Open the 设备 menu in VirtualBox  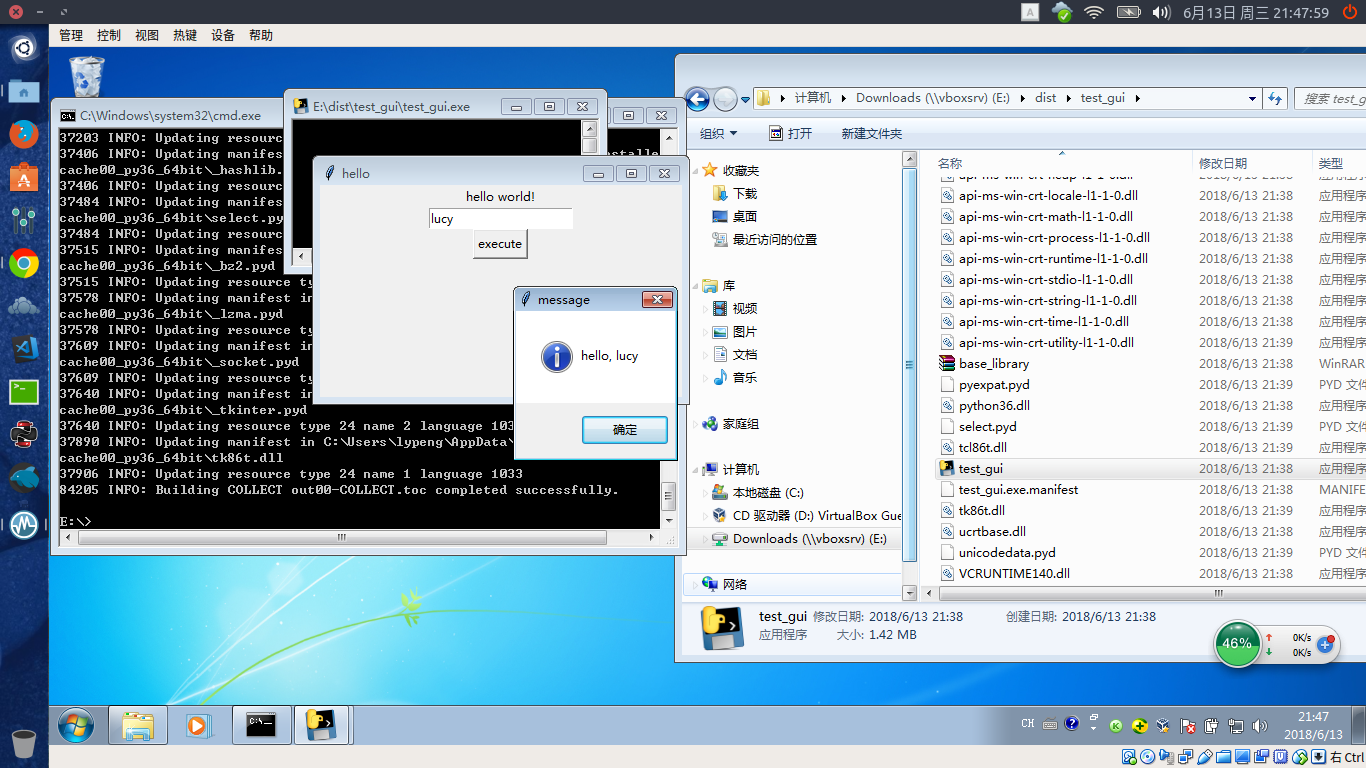point(223,35)
